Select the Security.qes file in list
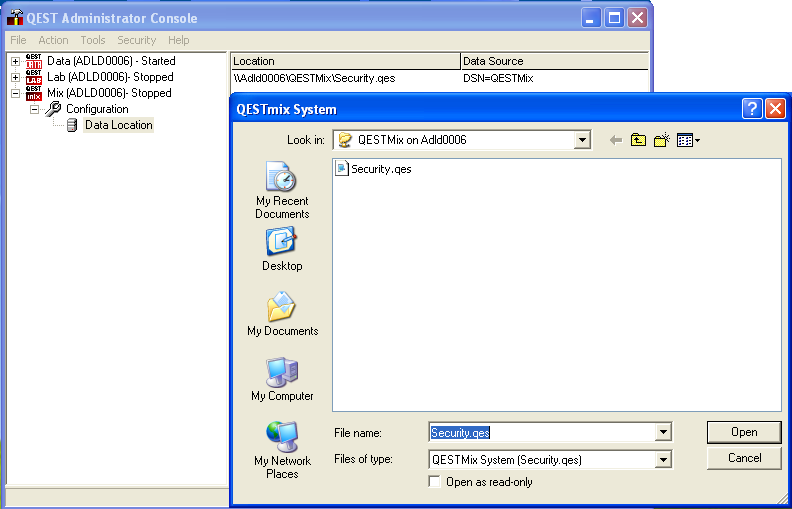Viewport: 792px width, 509px height. pyautogui.click(x=380, y=169)
